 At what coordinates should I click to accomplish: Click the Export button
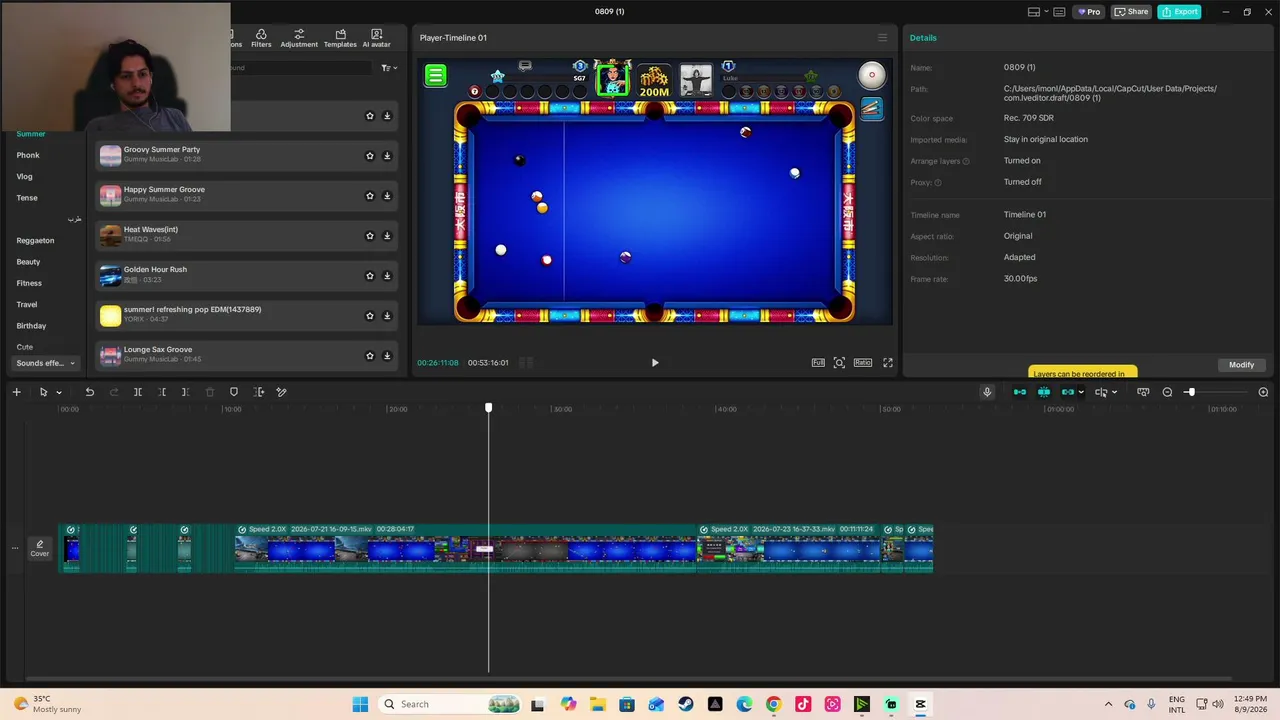point(1179,12)
